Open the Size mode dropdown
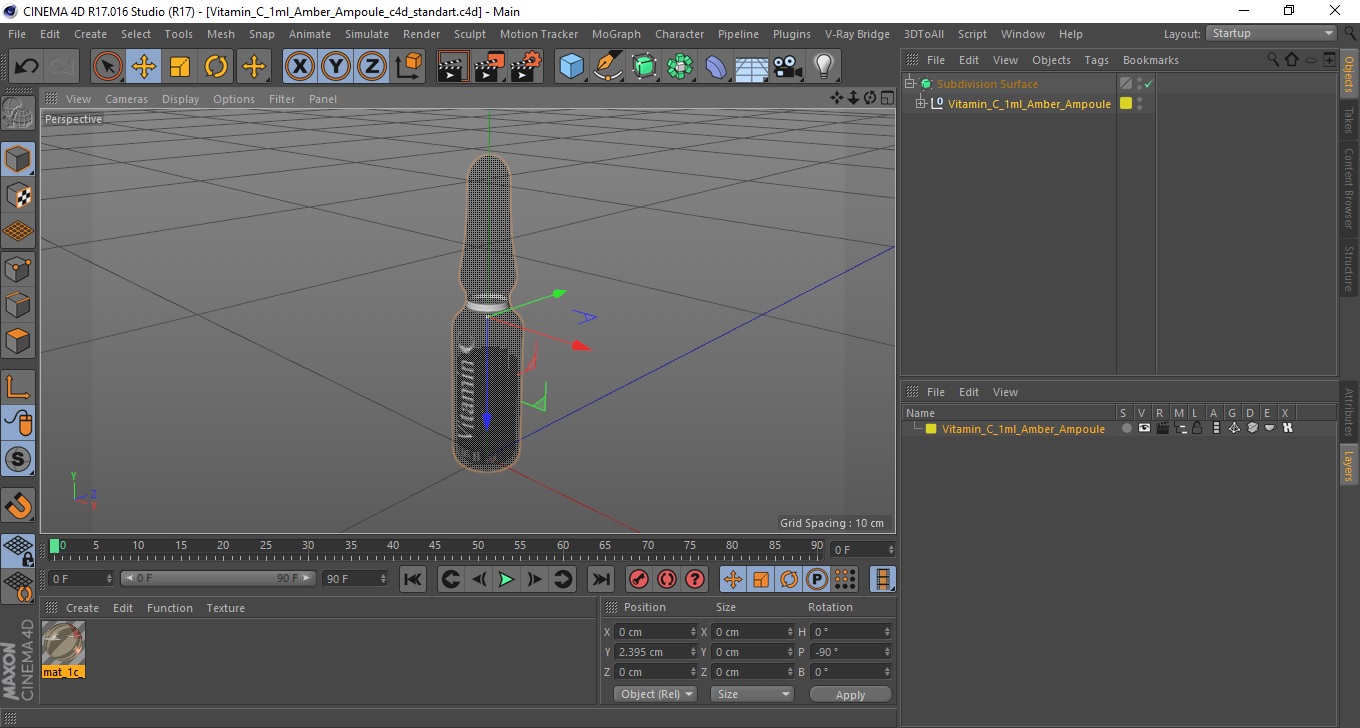The image size is (1360, 728). point(752,694)
